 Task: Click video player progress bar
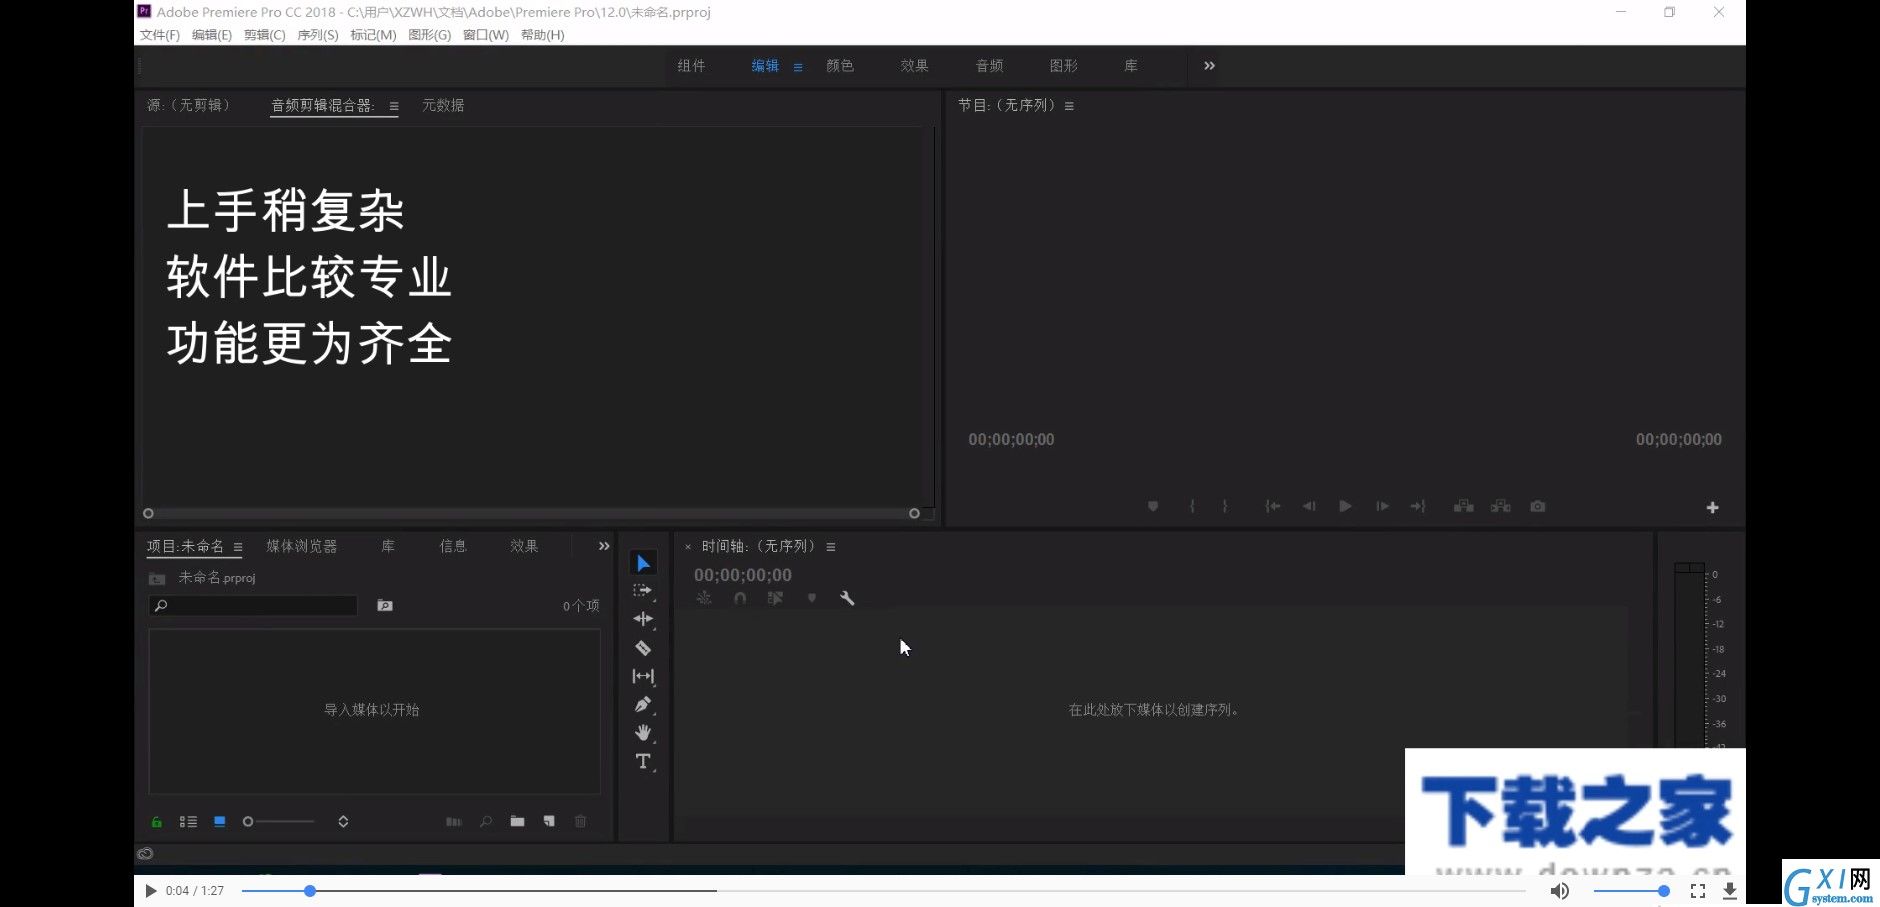(884, 891)
